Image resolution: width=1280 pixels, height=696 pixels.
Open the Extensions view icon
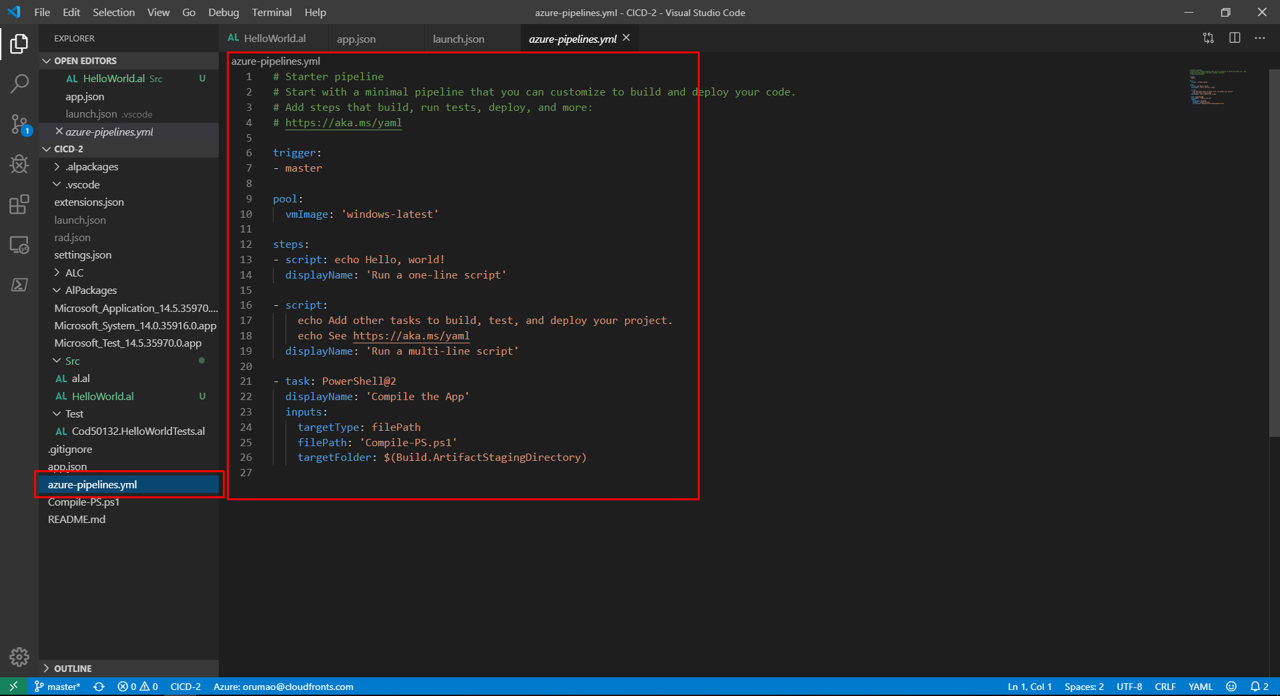tap(19, 204)
